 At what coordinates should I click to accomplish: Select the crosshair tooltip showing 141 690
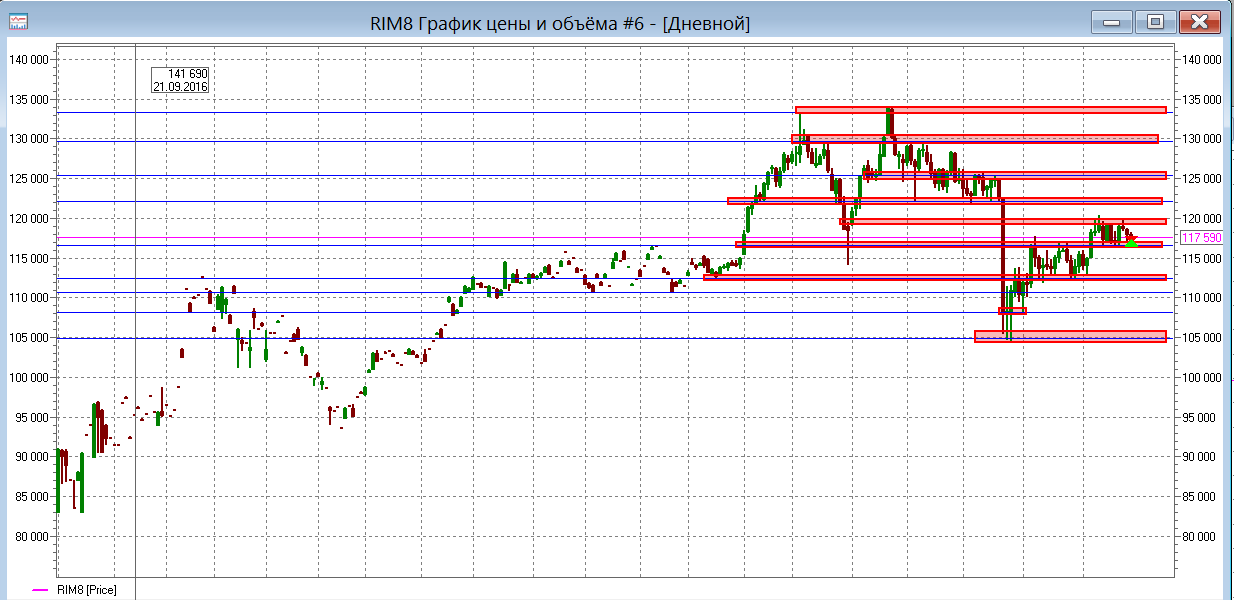pos(180,80)
